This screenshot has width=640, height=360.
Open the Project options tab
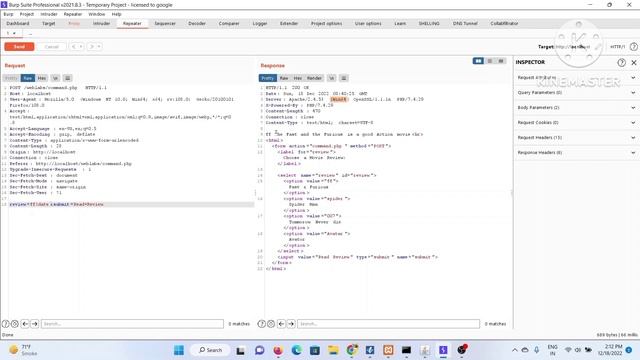point(327,24)
